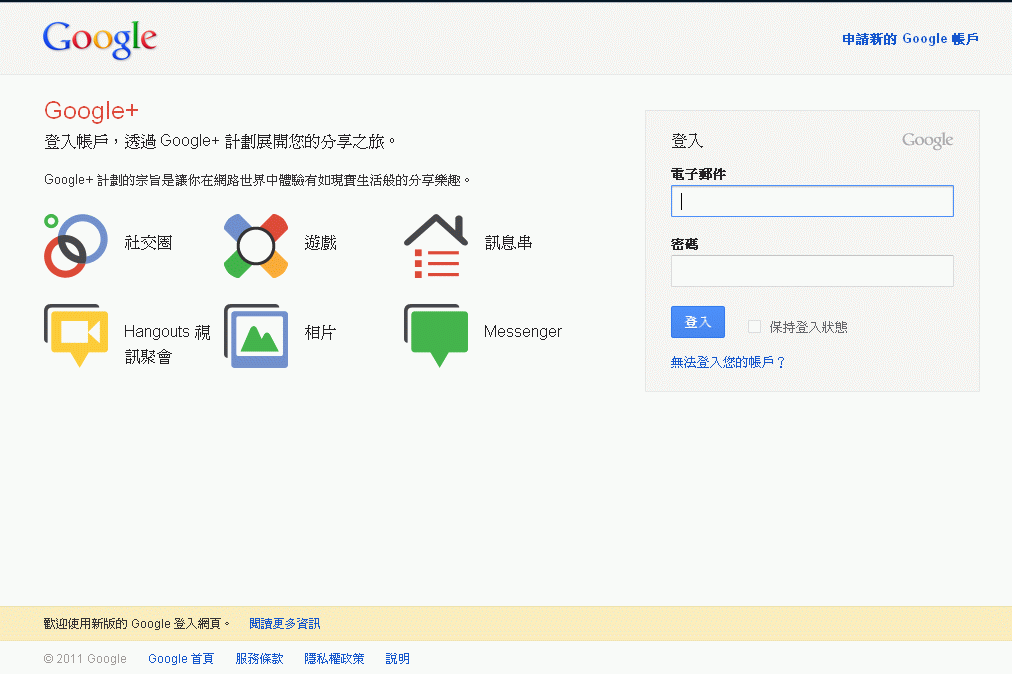Click the 訊息串 stream house icon

(436, 246)
